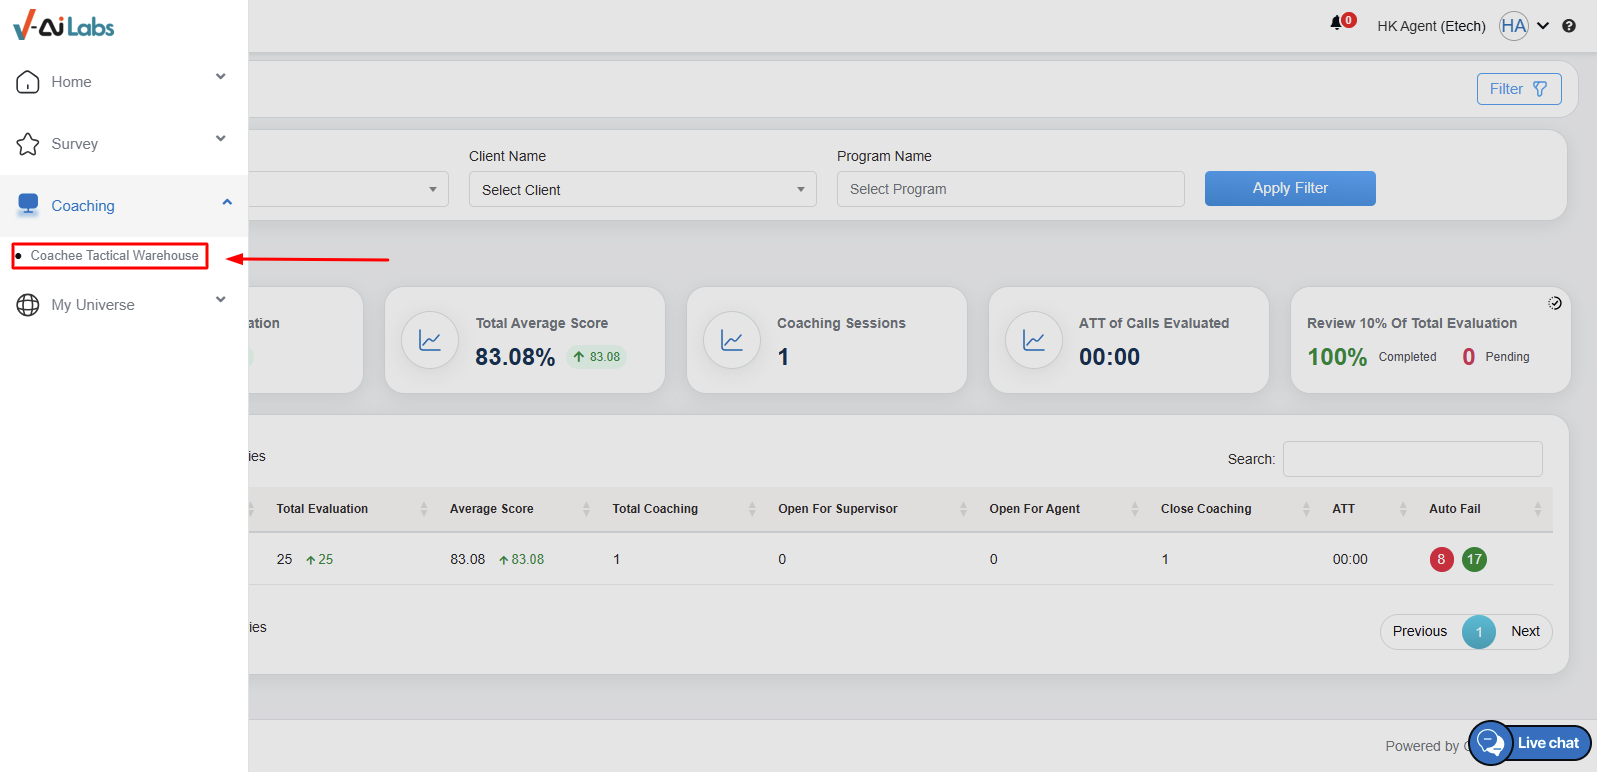Click the Total Average Score chart icon
This screenshot has width=1597, height=772.
tap(430, 341)
